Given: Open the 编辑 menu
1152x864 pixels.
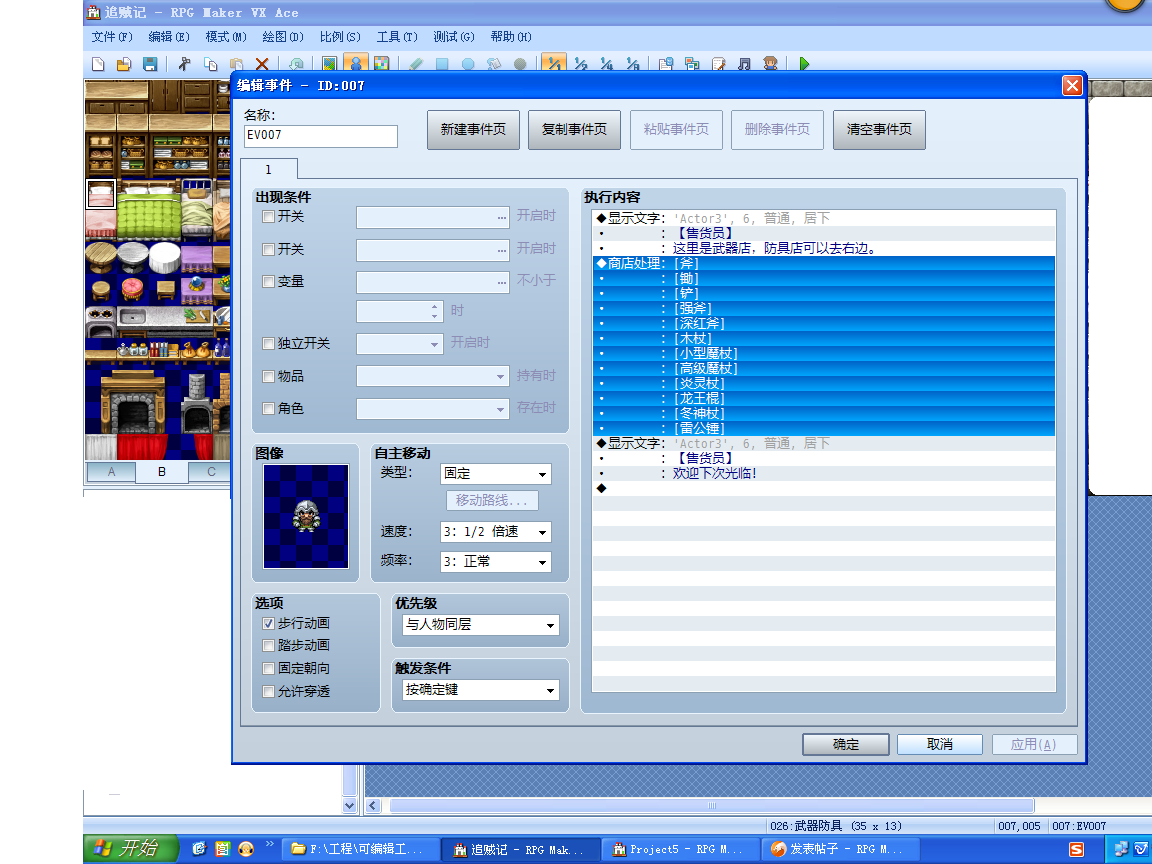Looking at the screenshot, I should [x=169, y=37].
